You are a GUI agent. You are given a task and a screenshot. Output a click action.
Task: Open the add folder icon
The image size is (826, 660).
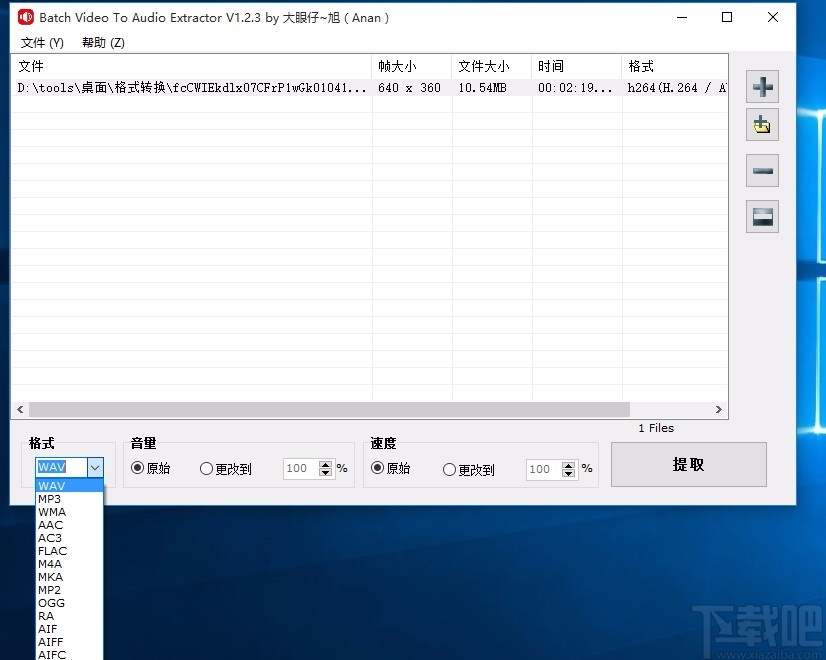tap(762, 125)
